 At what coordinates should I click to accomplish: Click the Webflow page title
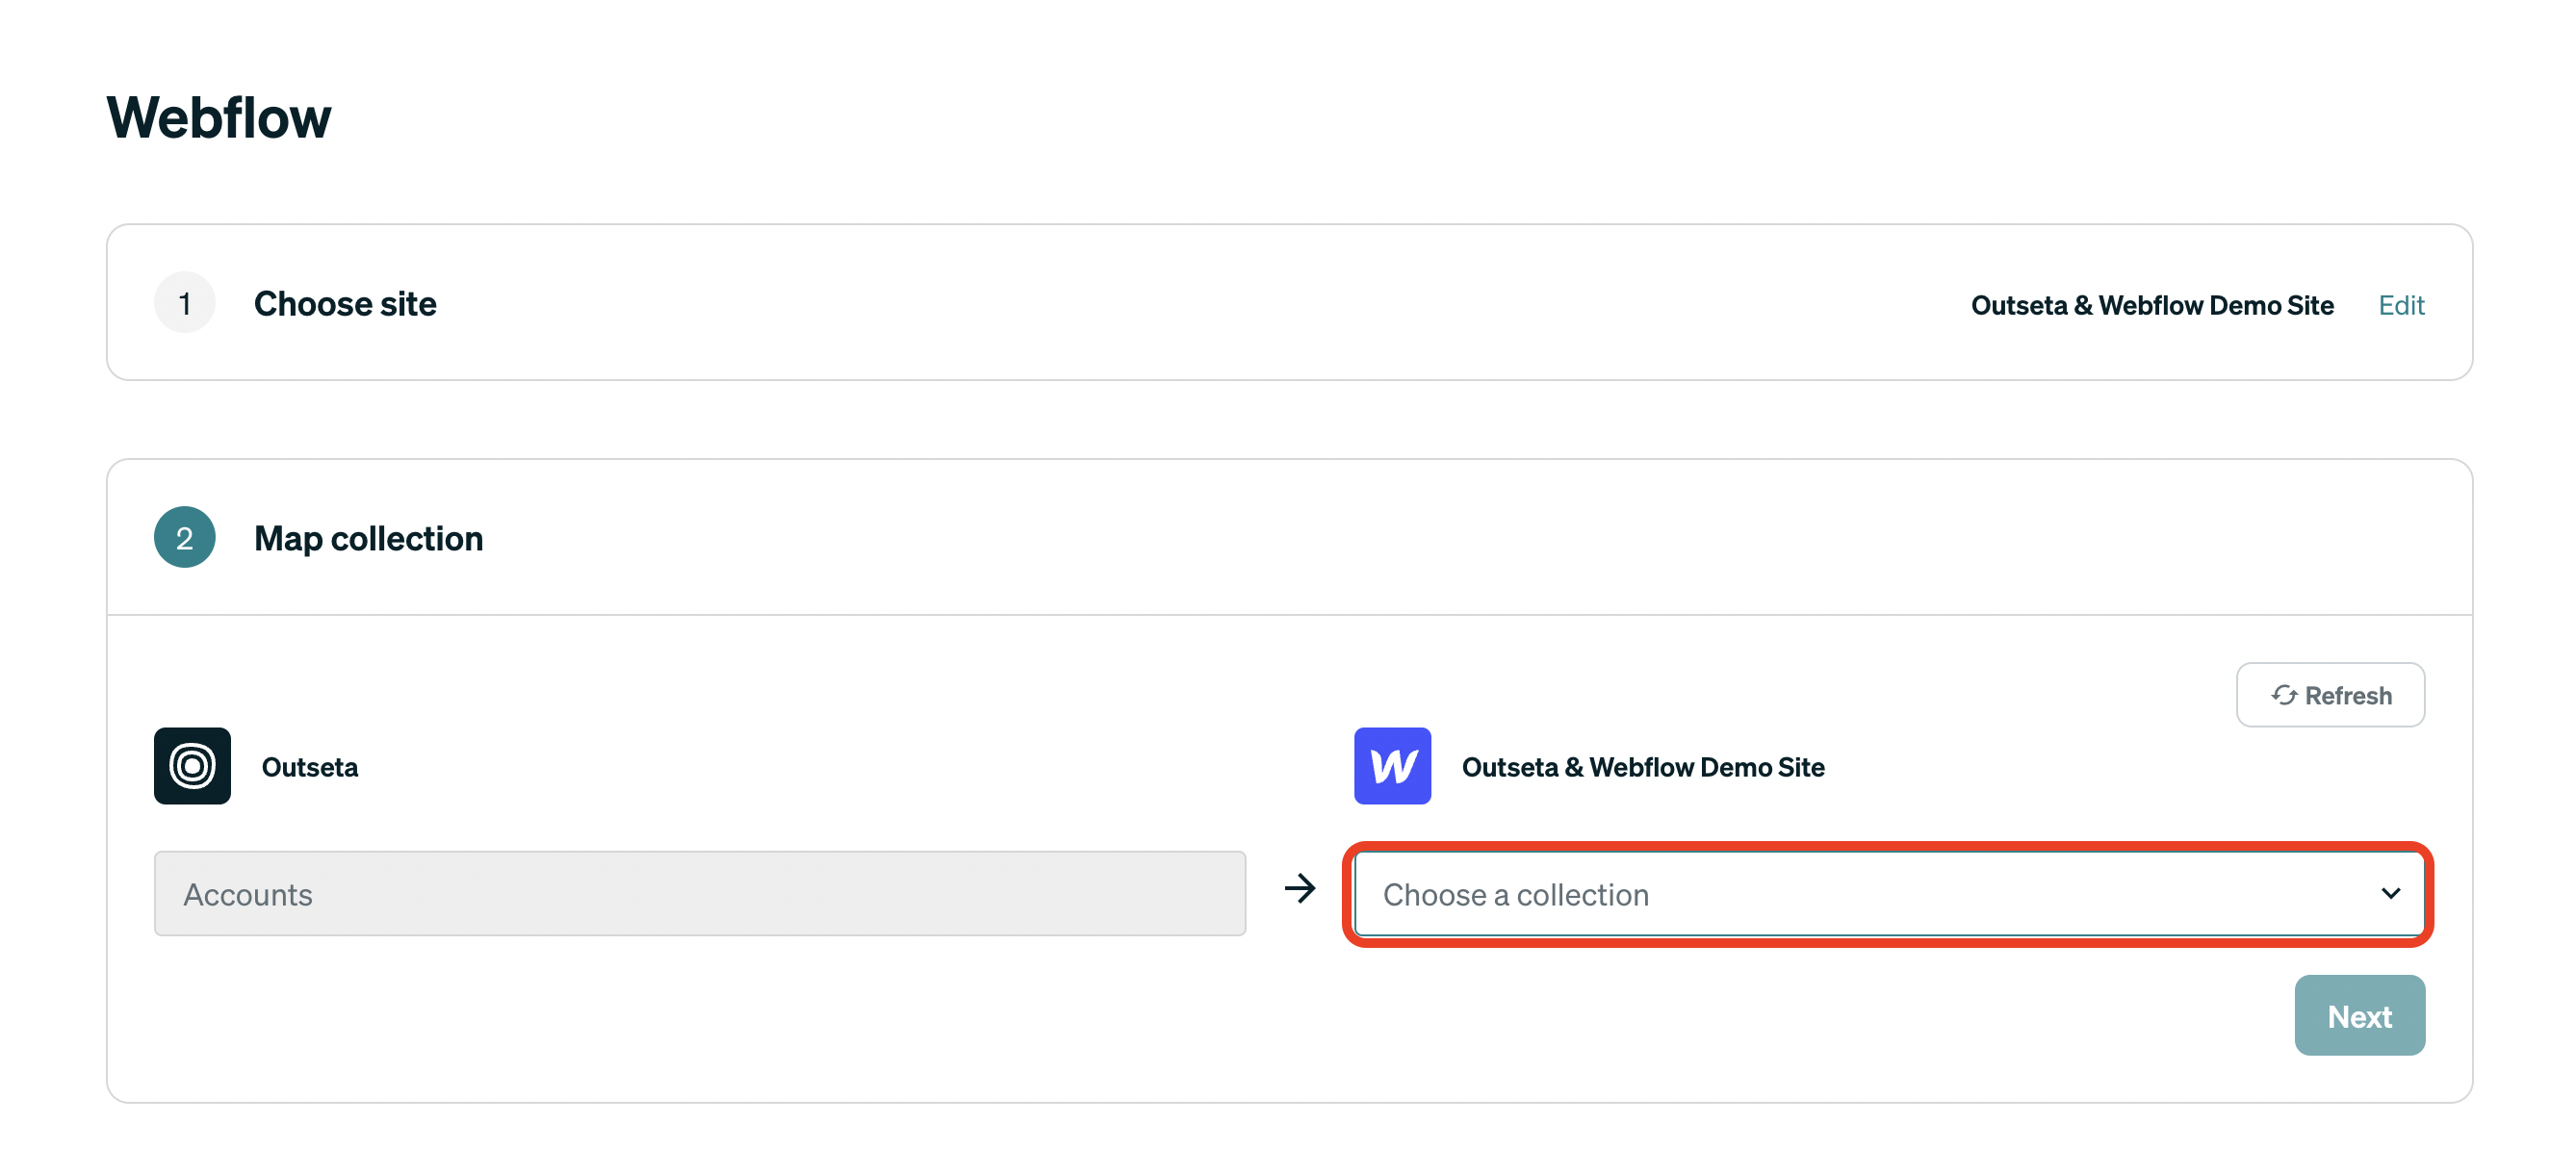point(218,118)
